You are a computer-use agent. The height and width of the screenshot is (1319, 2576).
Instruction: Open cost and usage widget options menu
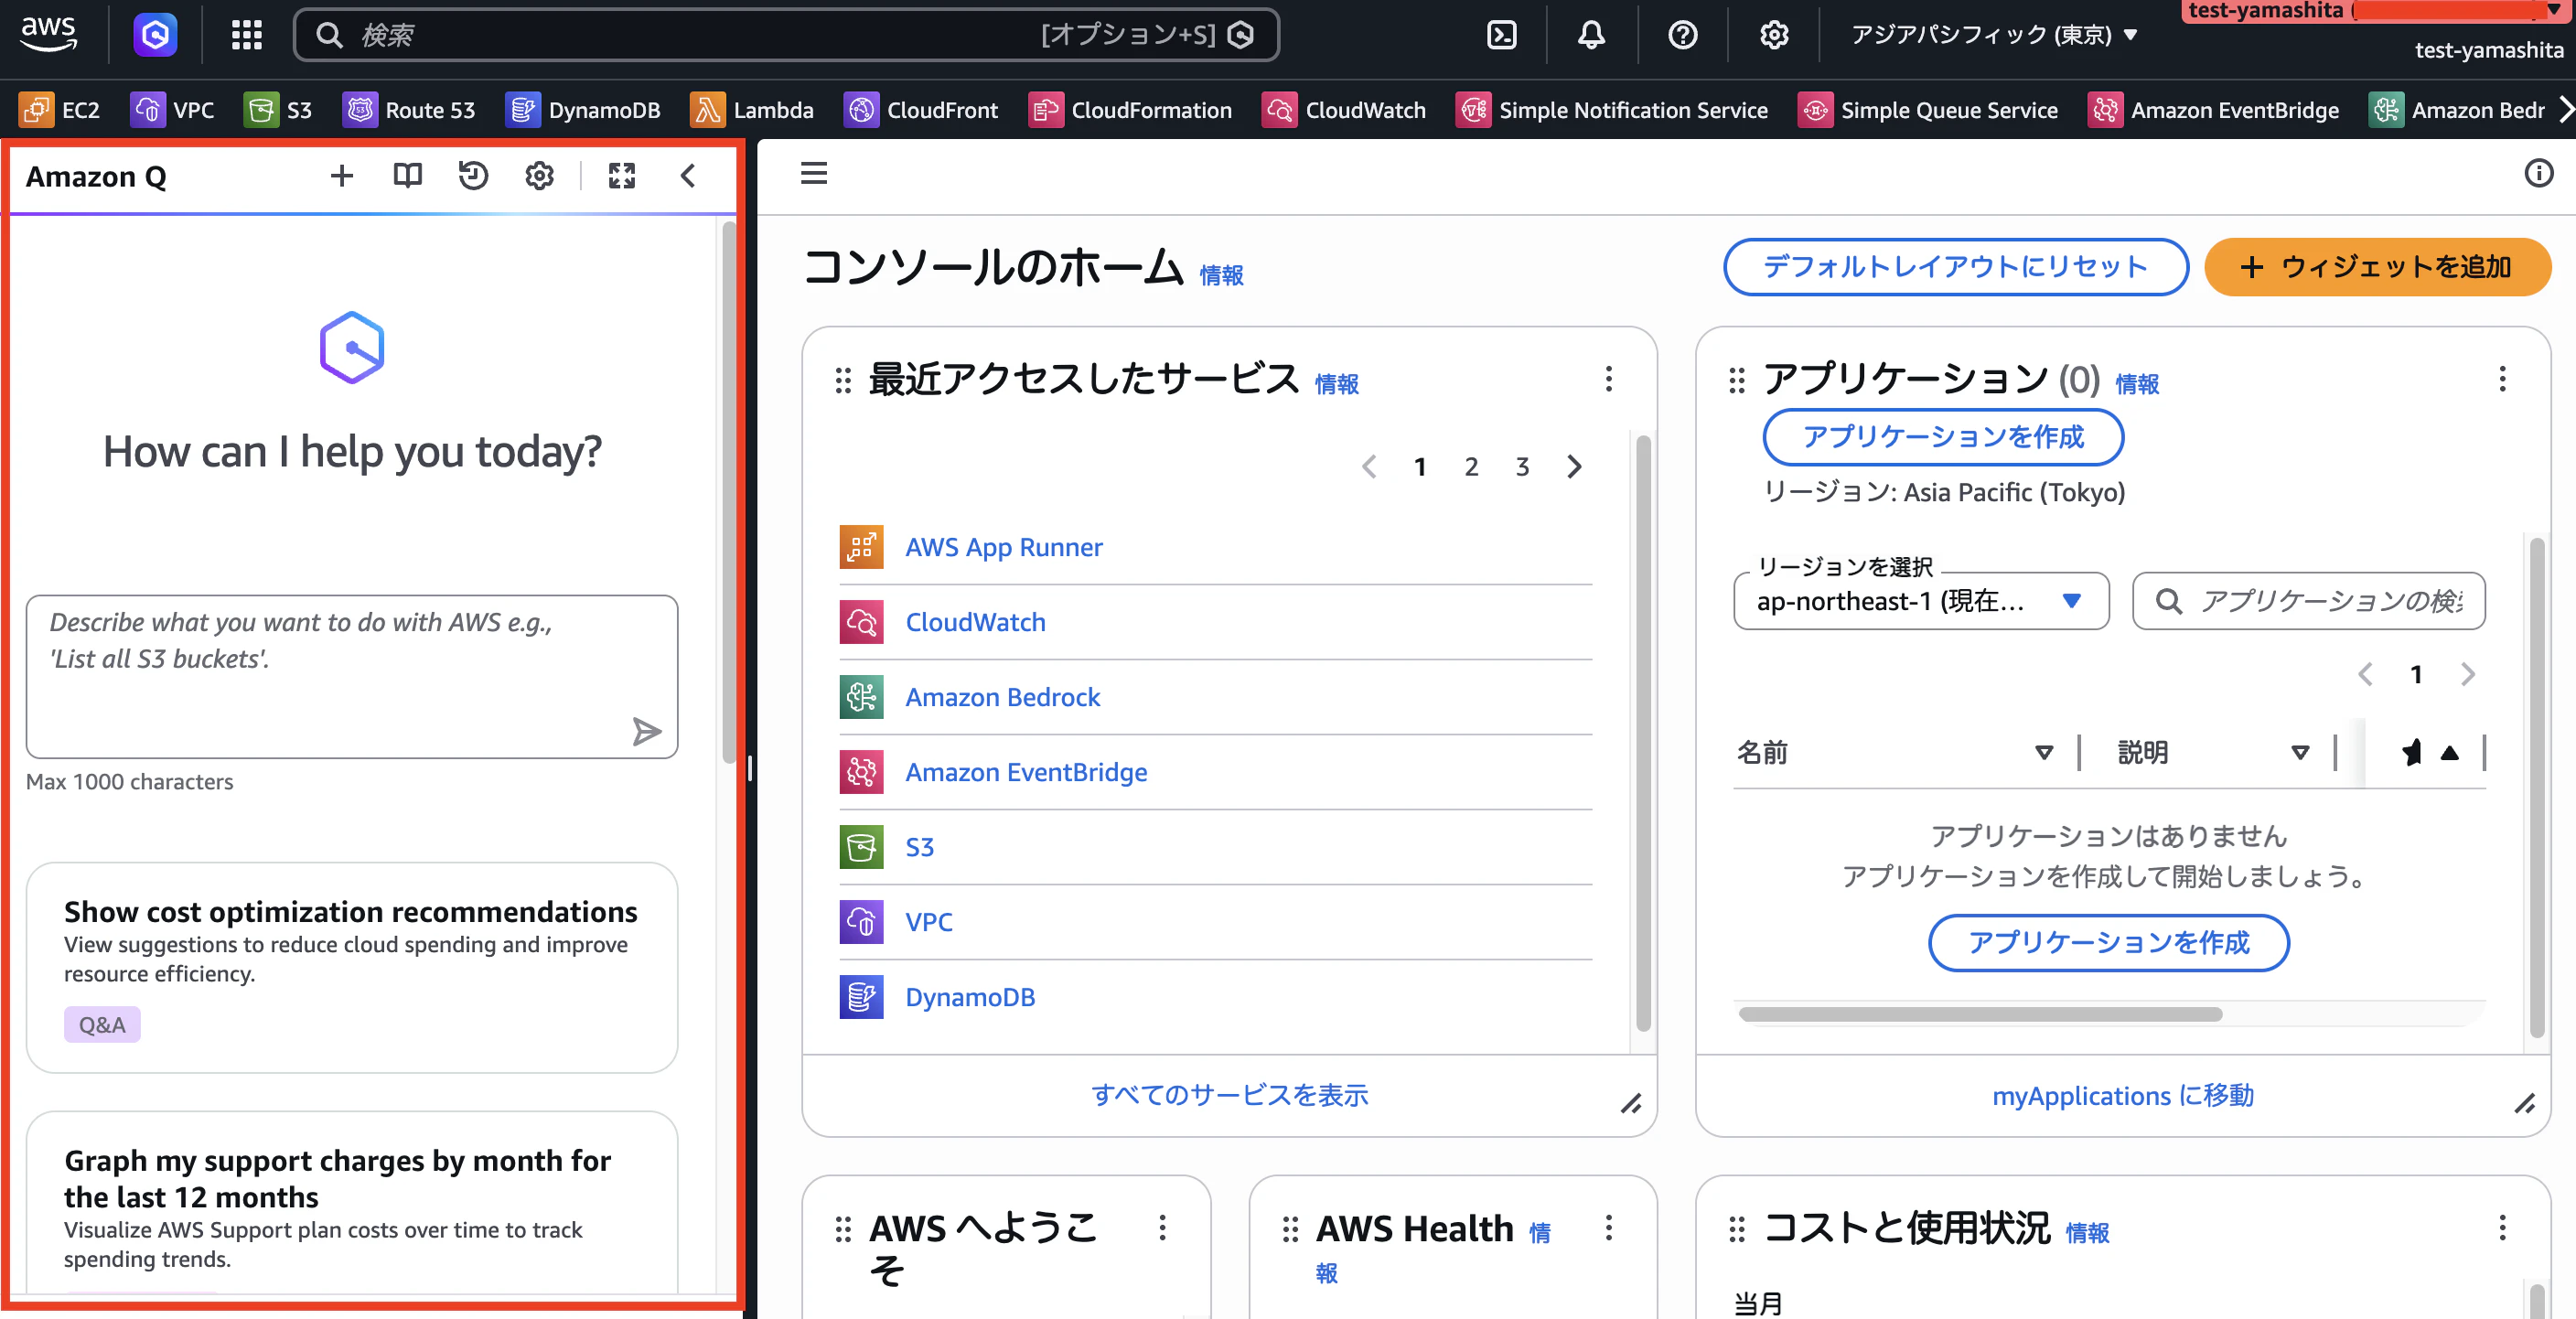[2502, 1228]
